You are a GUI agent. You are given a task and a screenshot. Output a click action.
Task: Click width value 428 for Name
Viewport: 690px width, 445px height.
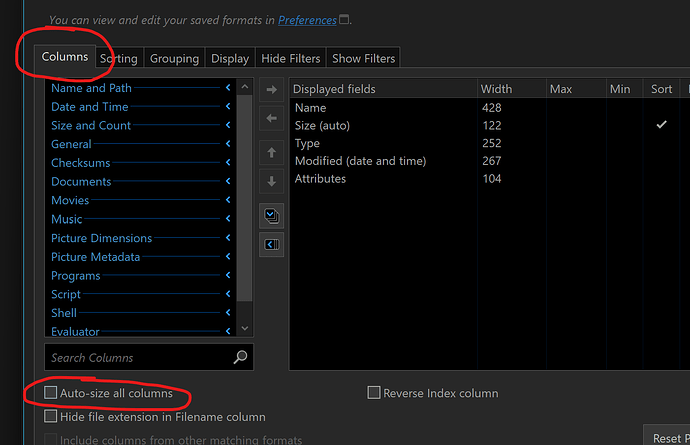pyautogui.click(x=492, y=108)
